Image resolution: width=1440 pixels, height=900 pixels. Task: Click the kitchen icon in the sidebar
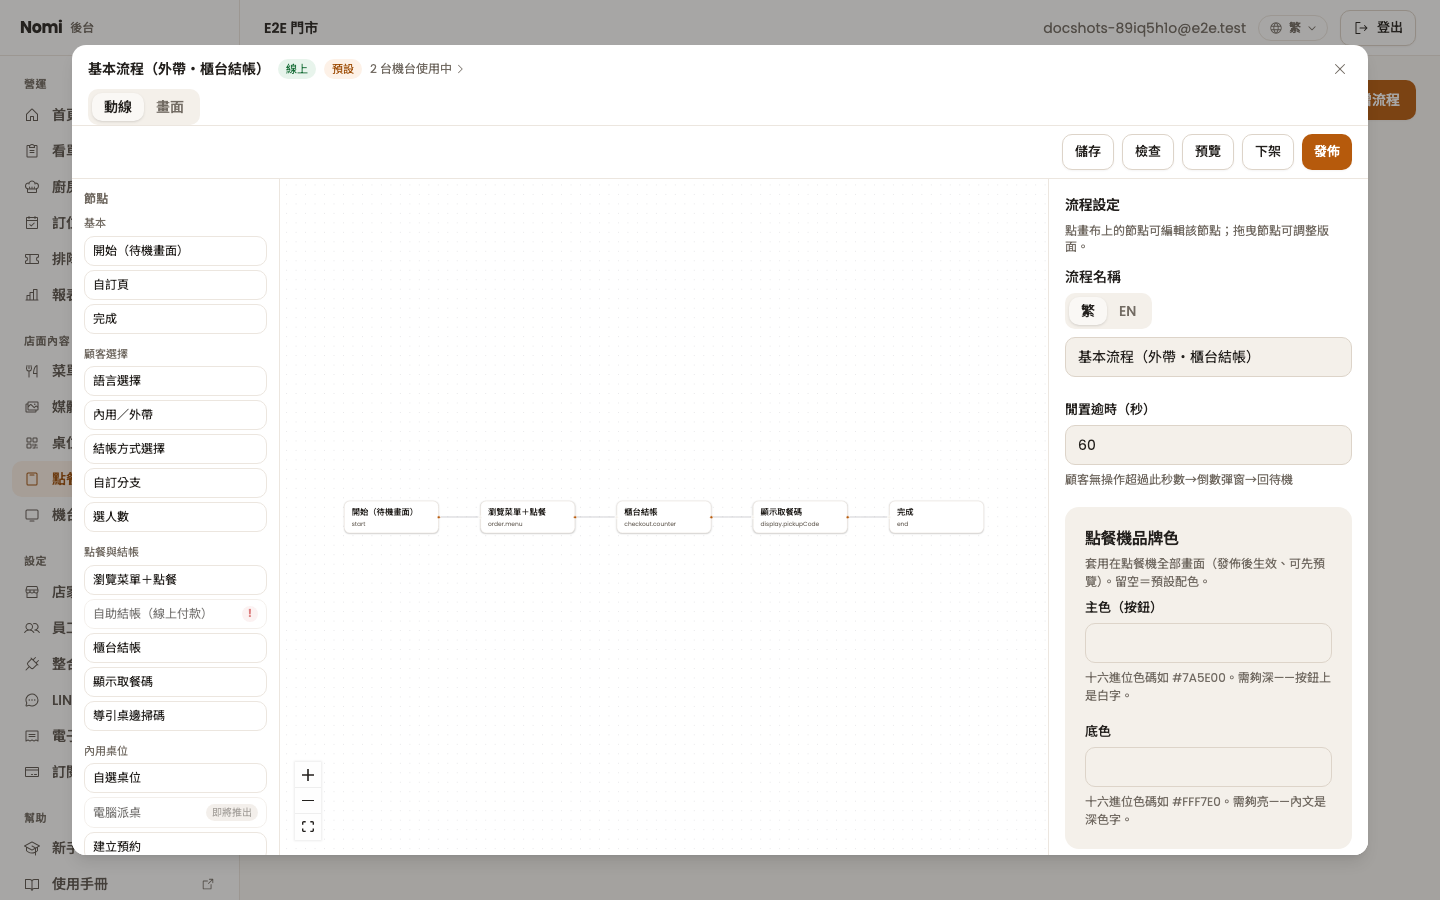pos(32,187)
